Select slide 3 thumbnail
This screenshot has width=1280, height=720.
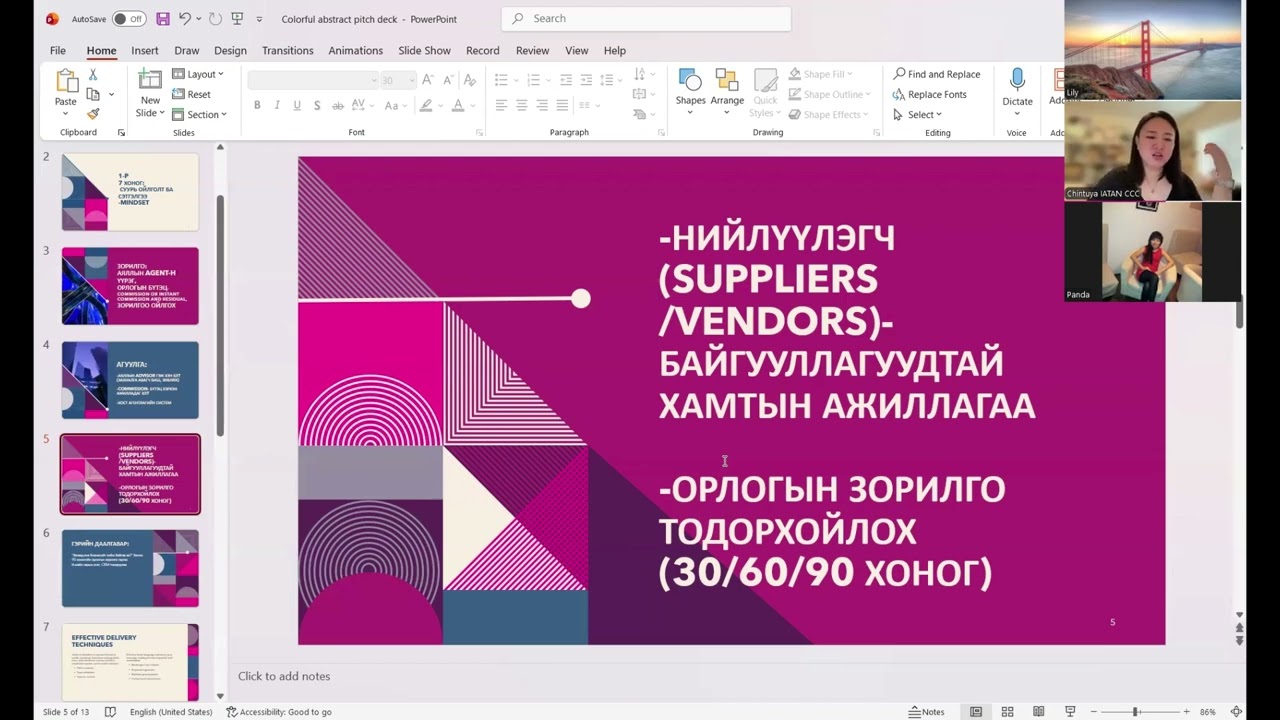[x=130, y=286]
